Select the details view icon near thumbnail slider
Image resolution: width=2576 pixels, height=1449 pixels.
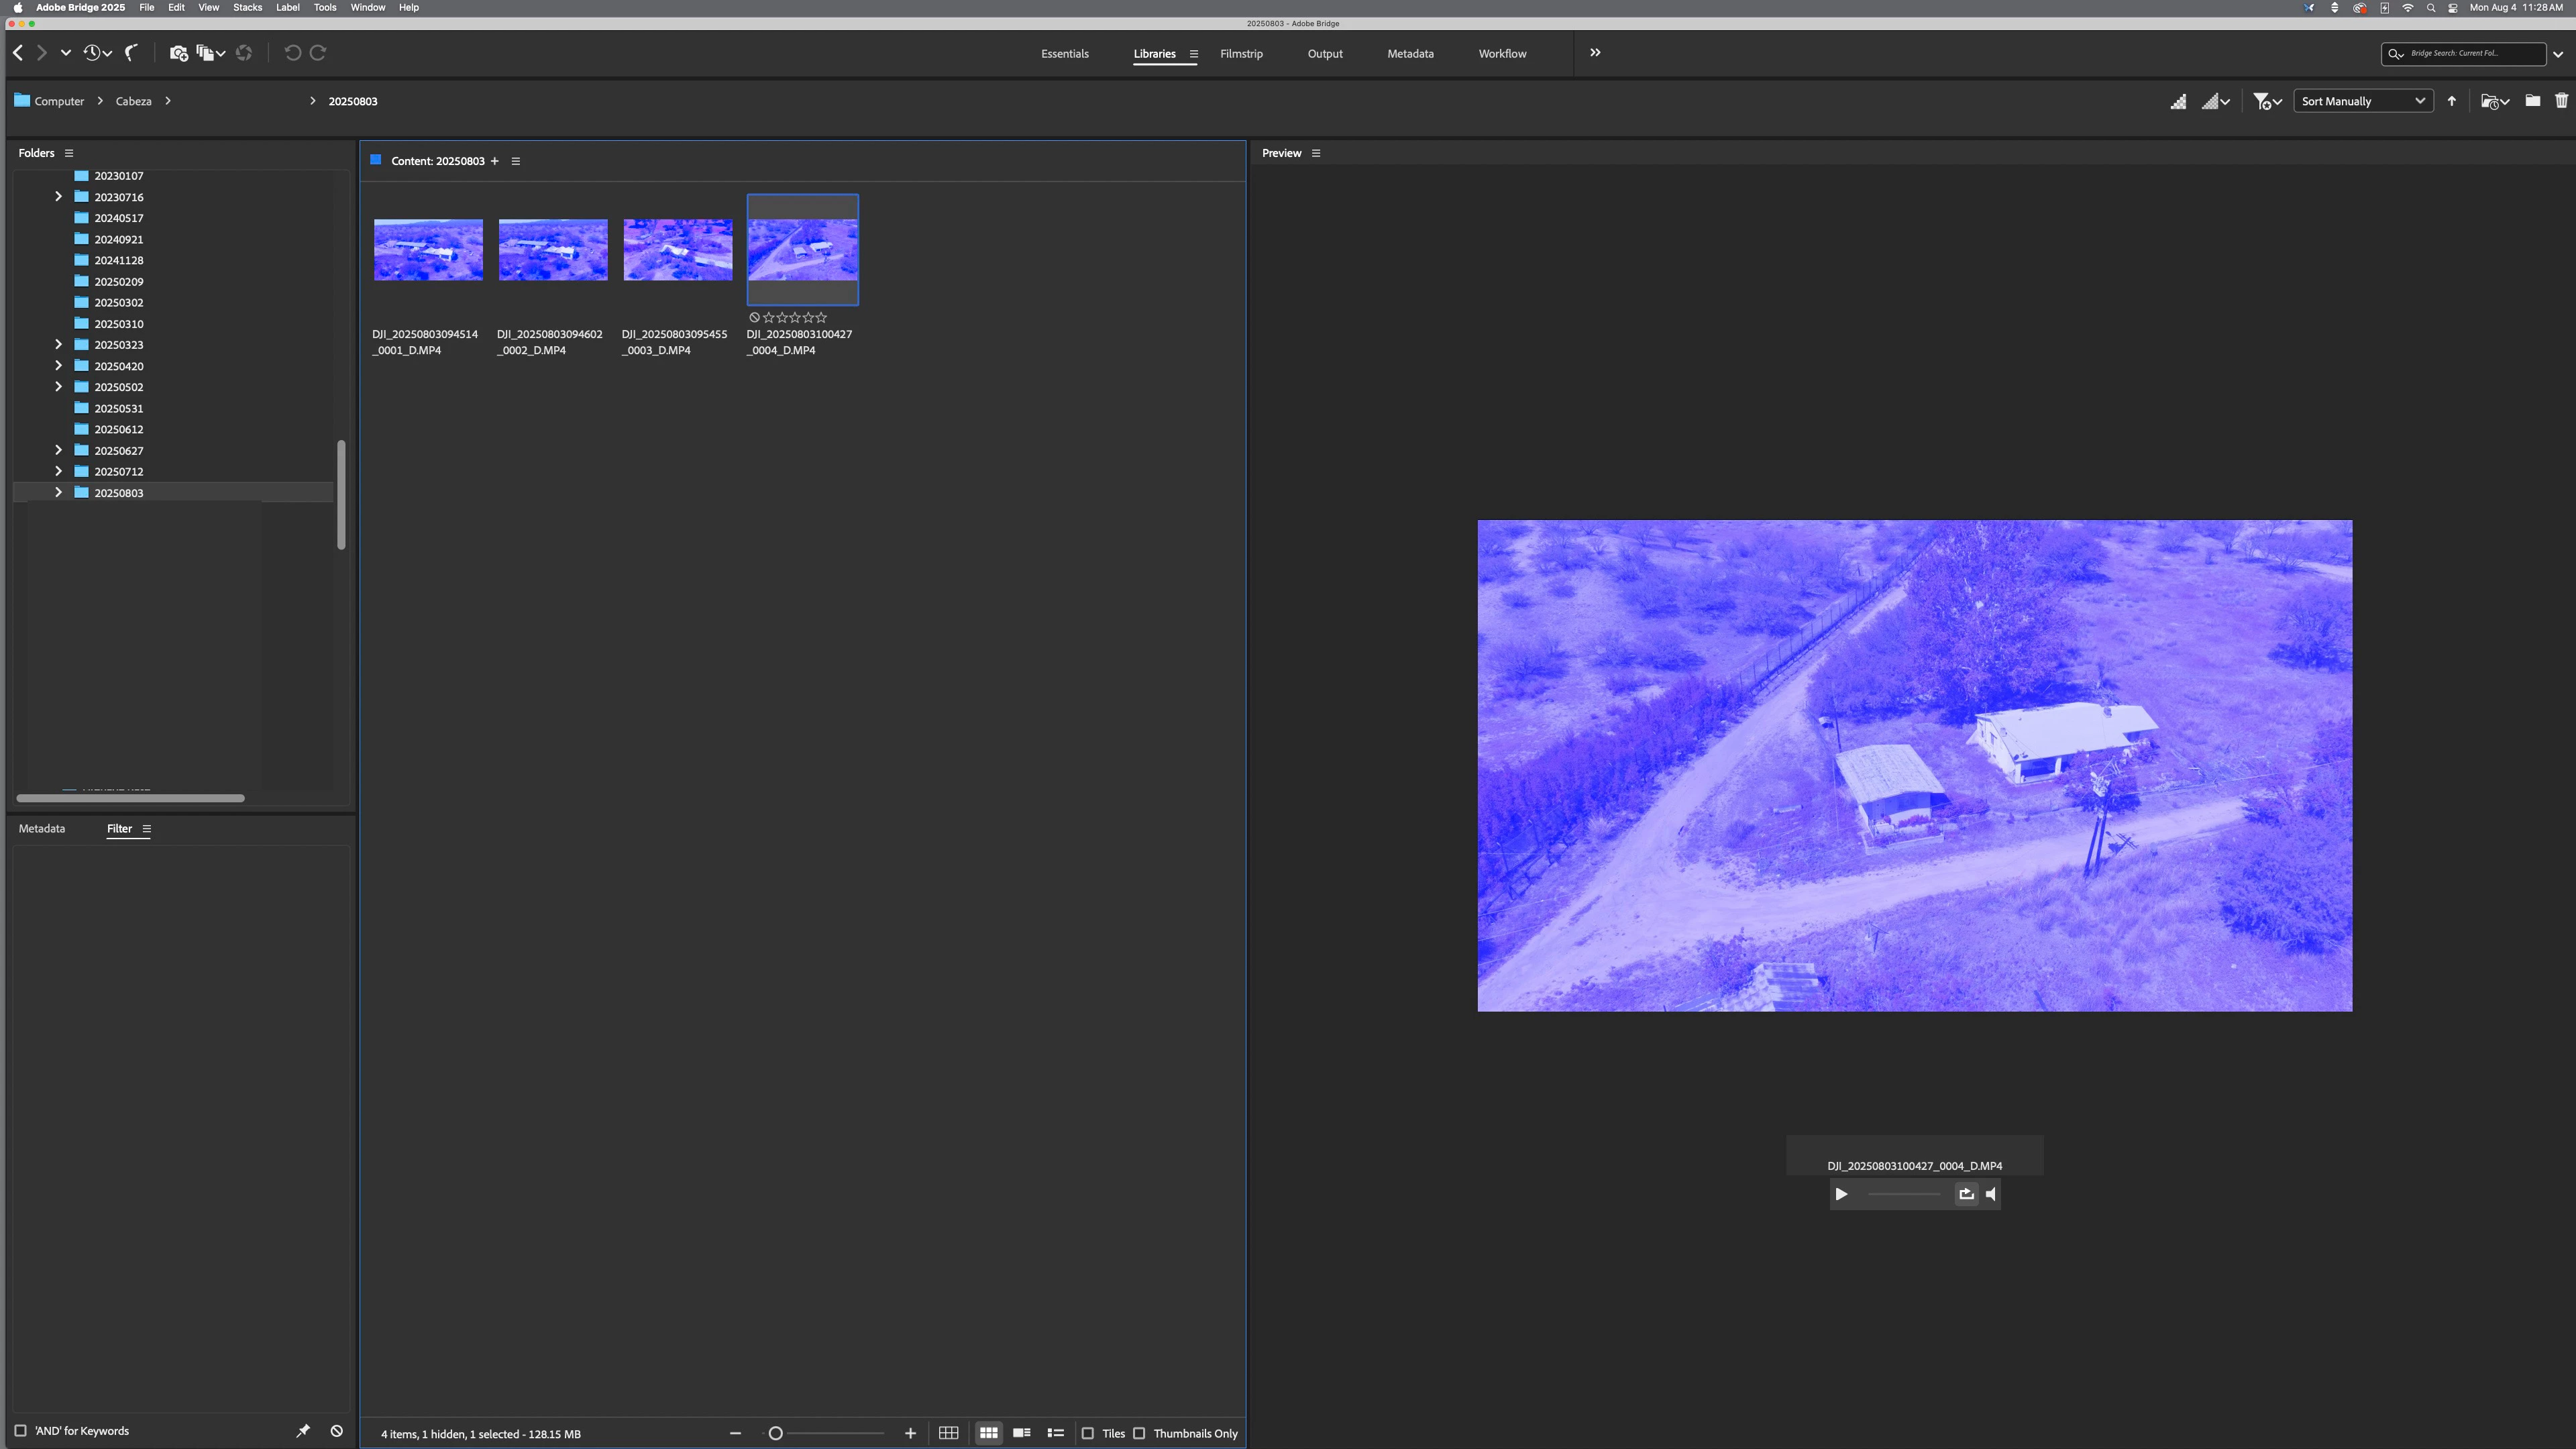pyautogui.click(x=1021, y=1433)
